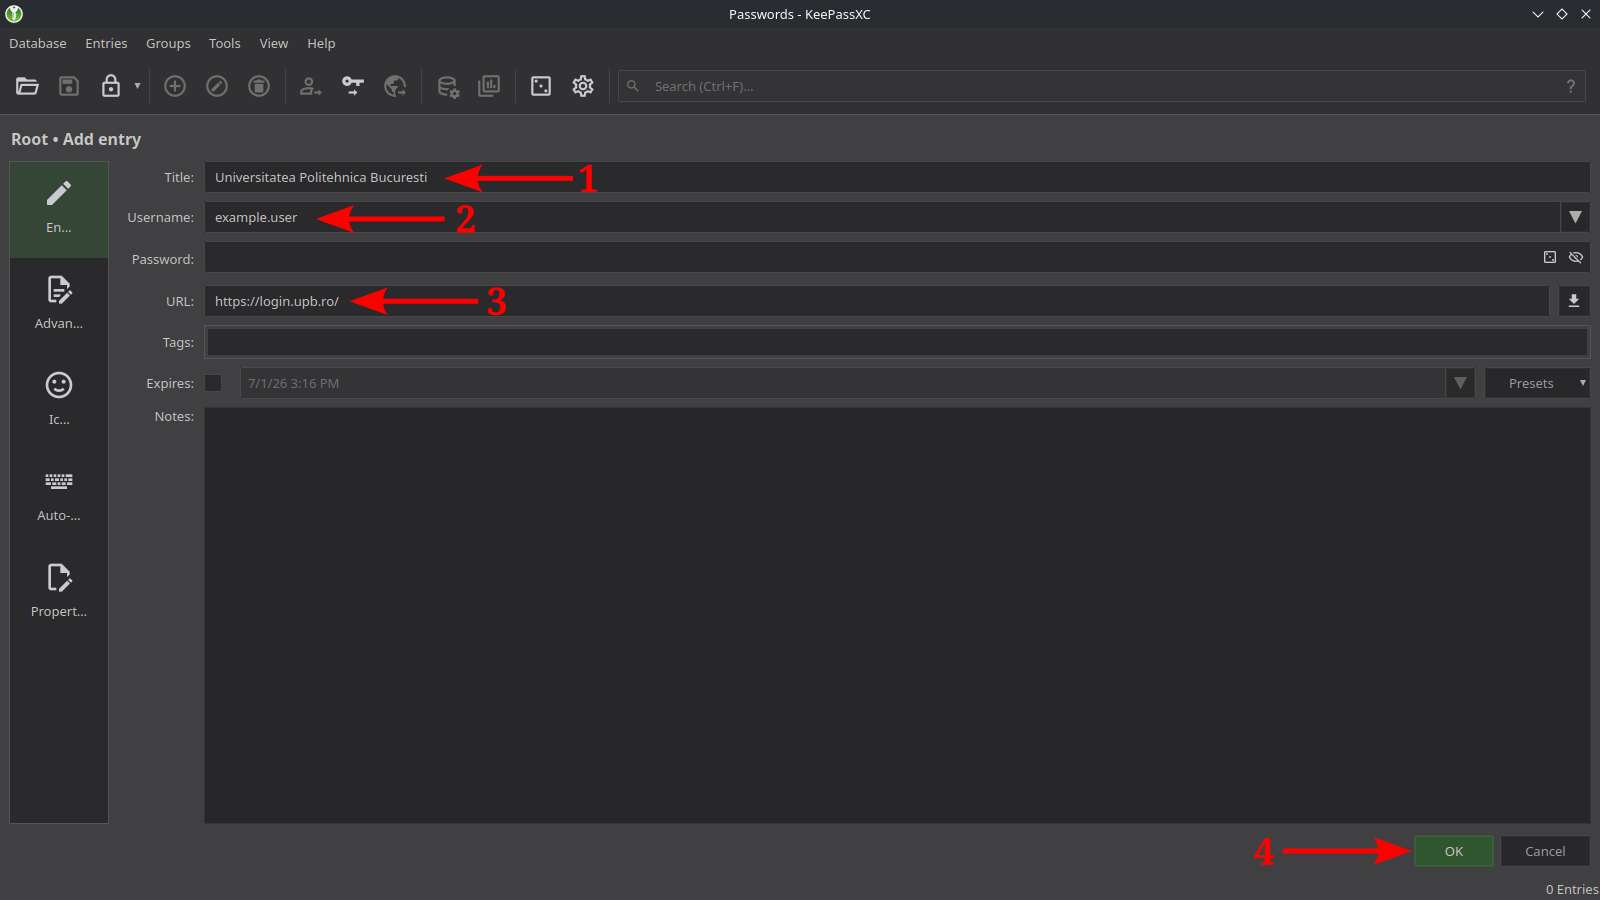The height and width of the screenshot is (900, 1600).
Task: Switch to the Properties sidebar section
Action: tap(59, 592)
